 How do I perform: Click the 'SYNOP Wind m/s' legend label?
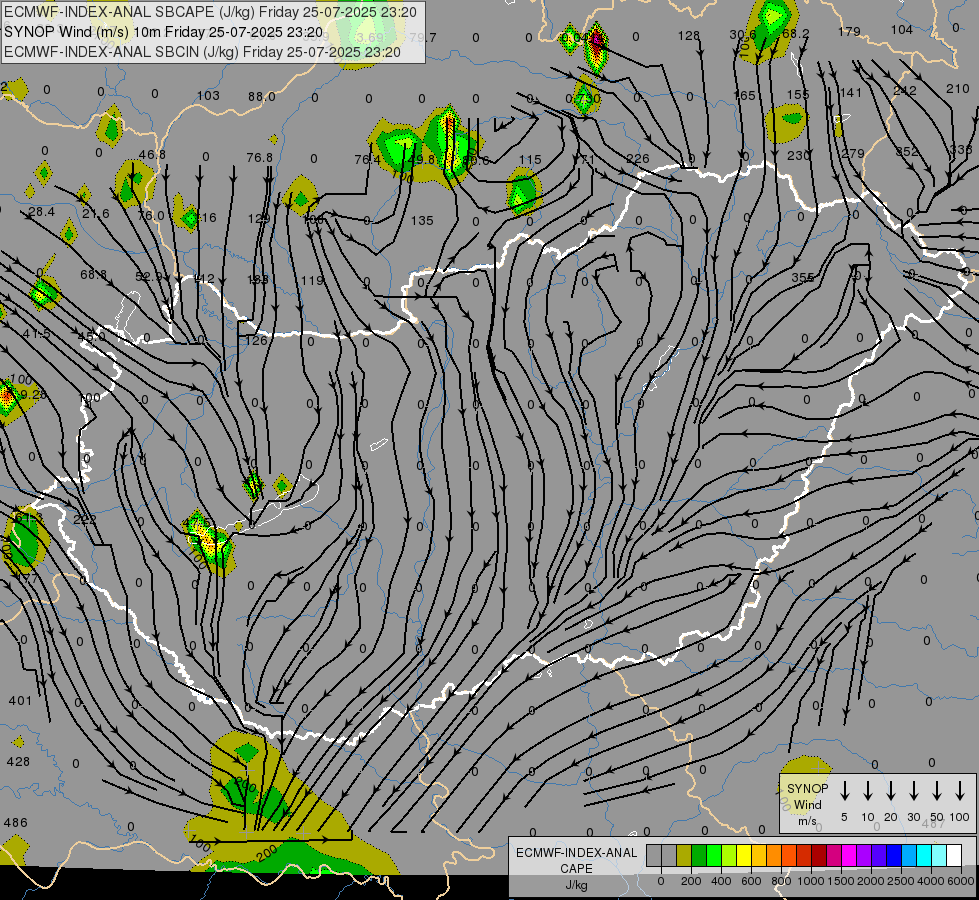click(x=807, y=804)
